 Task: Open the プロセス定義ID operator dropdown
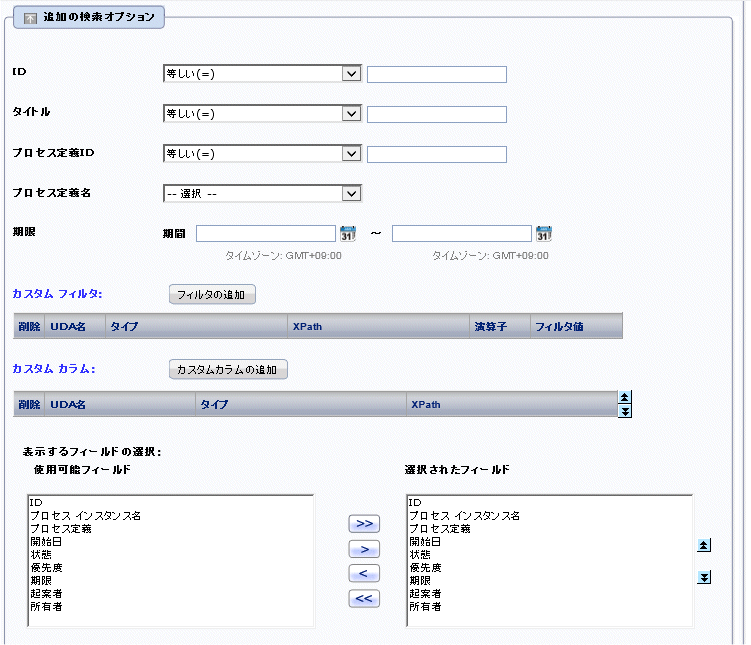[x=262, y=154]
